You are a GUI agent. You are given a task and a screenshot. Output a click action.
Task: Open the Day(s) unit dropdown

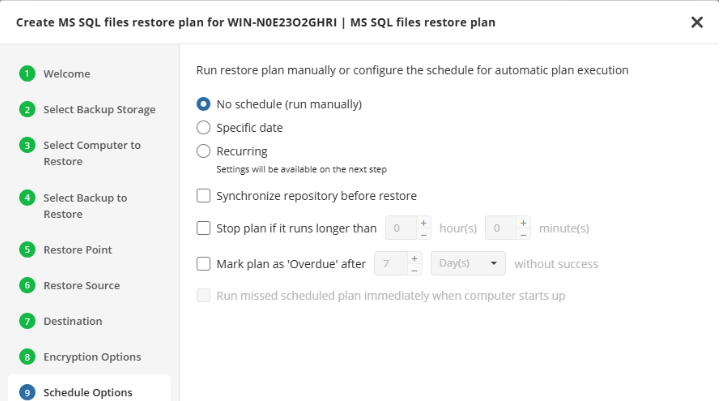click(469, 265)
